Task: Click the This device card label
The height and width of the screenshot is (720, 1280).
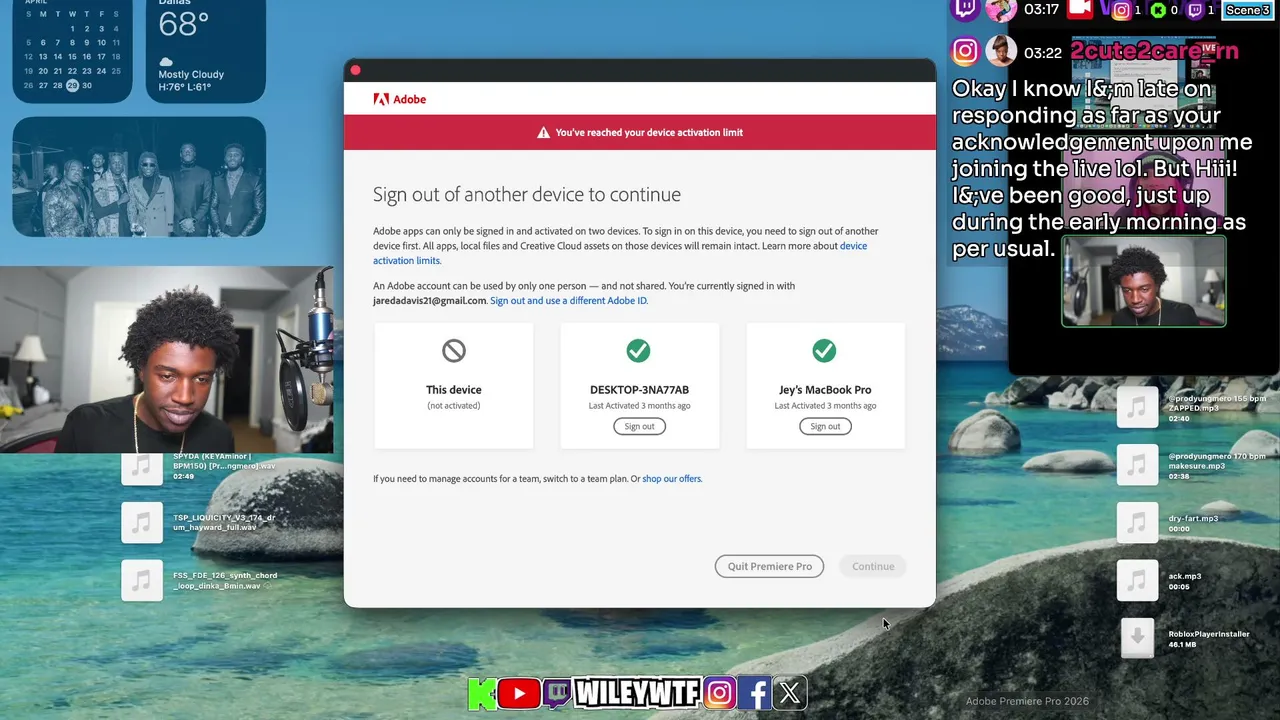Action: tap(454, 390)
